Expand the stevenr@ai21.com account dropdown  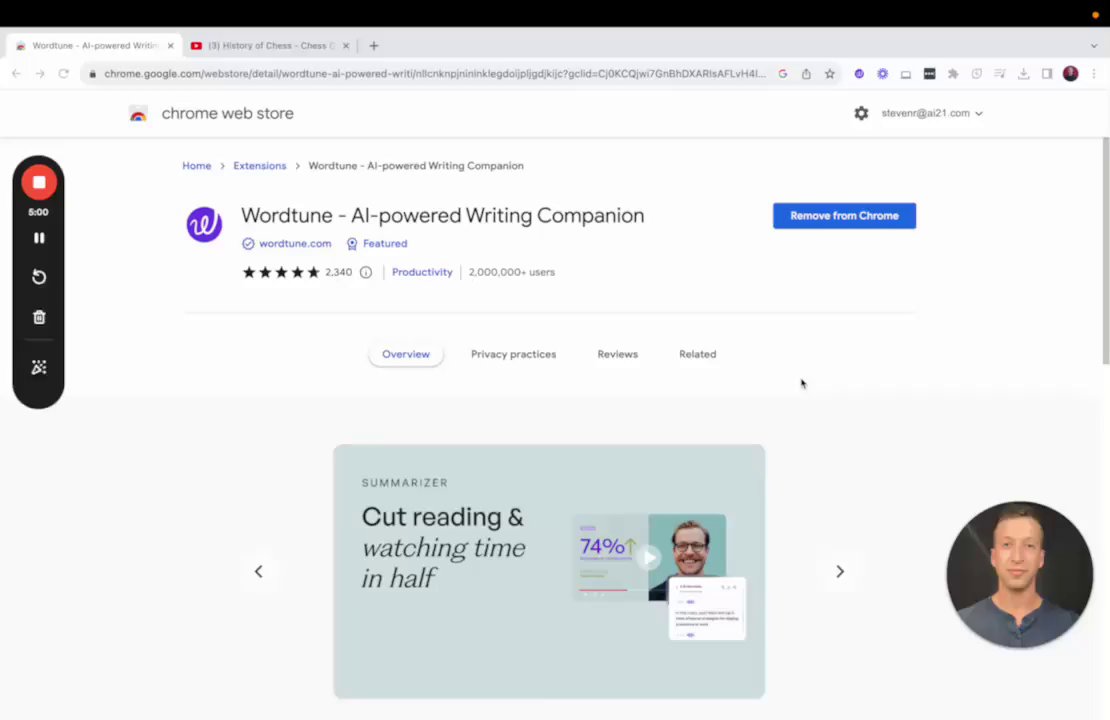(x=932, y=113)
